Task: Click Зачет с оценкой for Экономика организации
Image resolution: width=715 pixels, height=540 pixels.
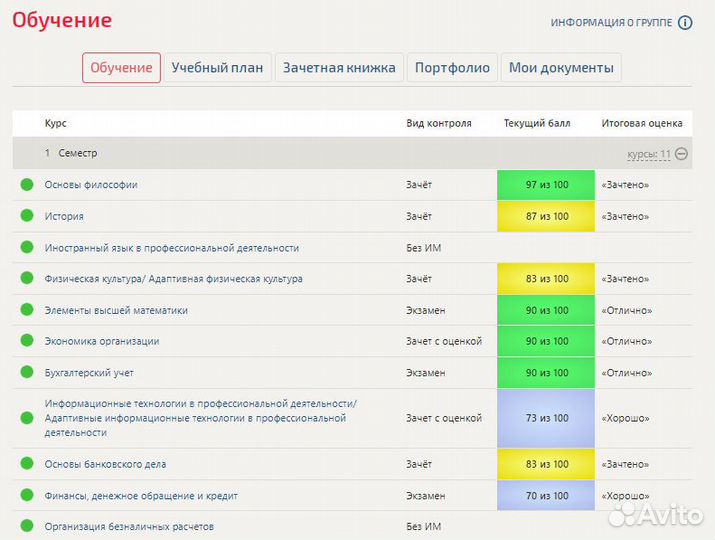Action: [x=444, y=341]
